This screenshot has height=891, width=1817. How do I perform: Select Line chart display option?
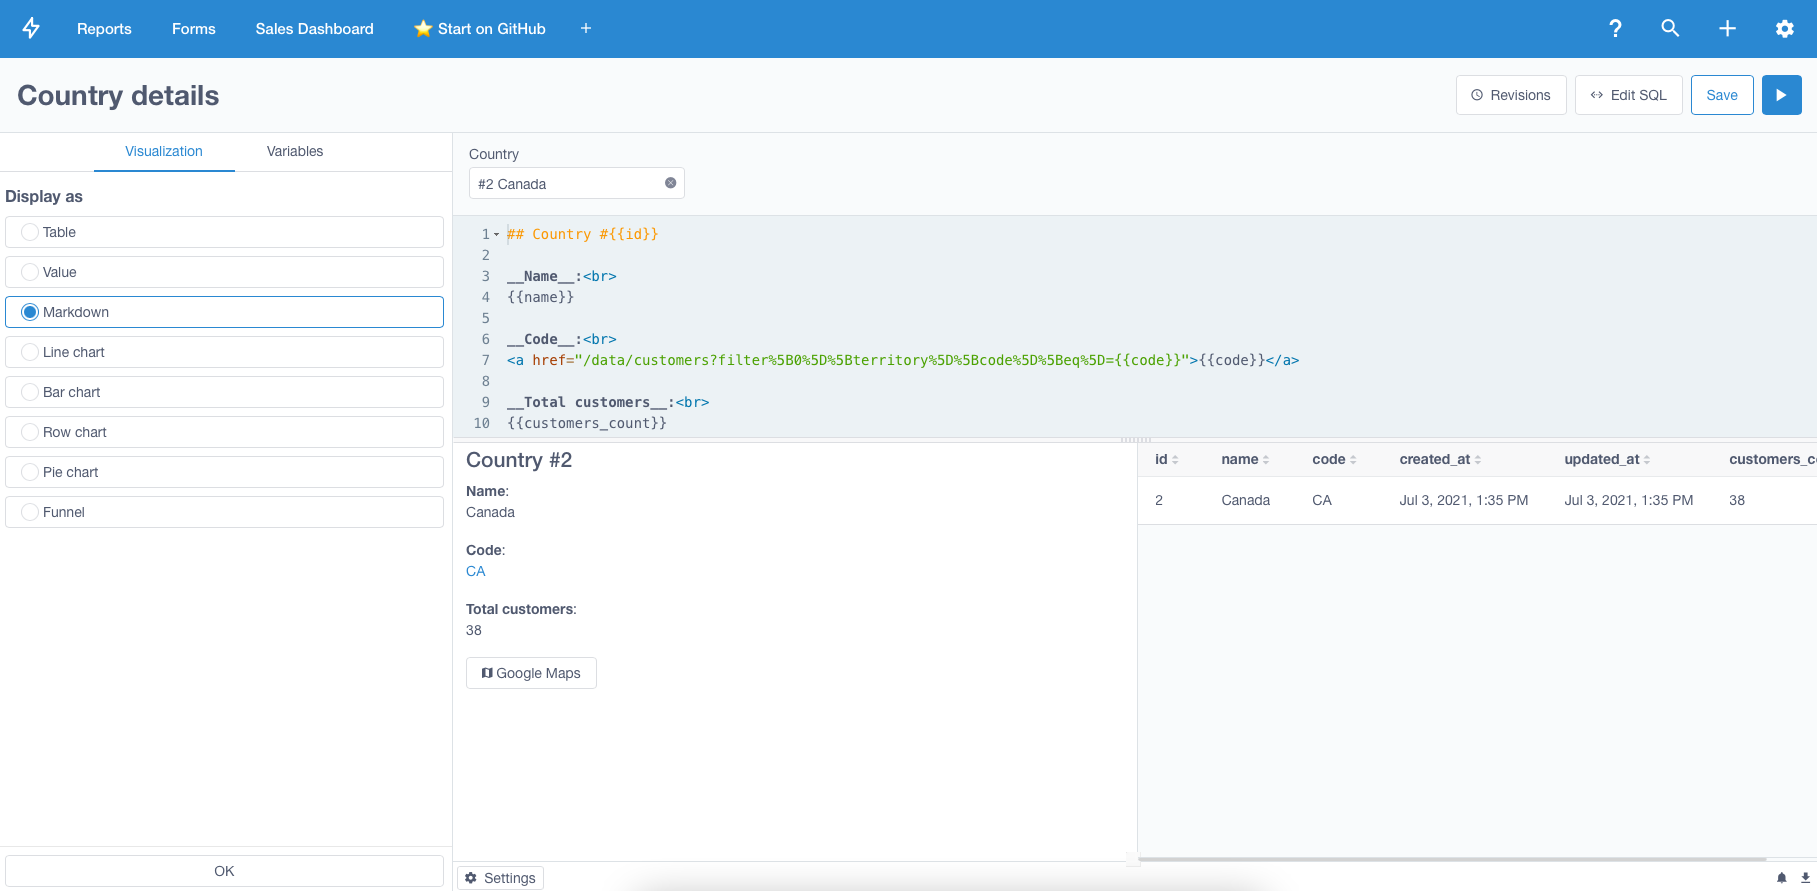(x=224, y=352)
